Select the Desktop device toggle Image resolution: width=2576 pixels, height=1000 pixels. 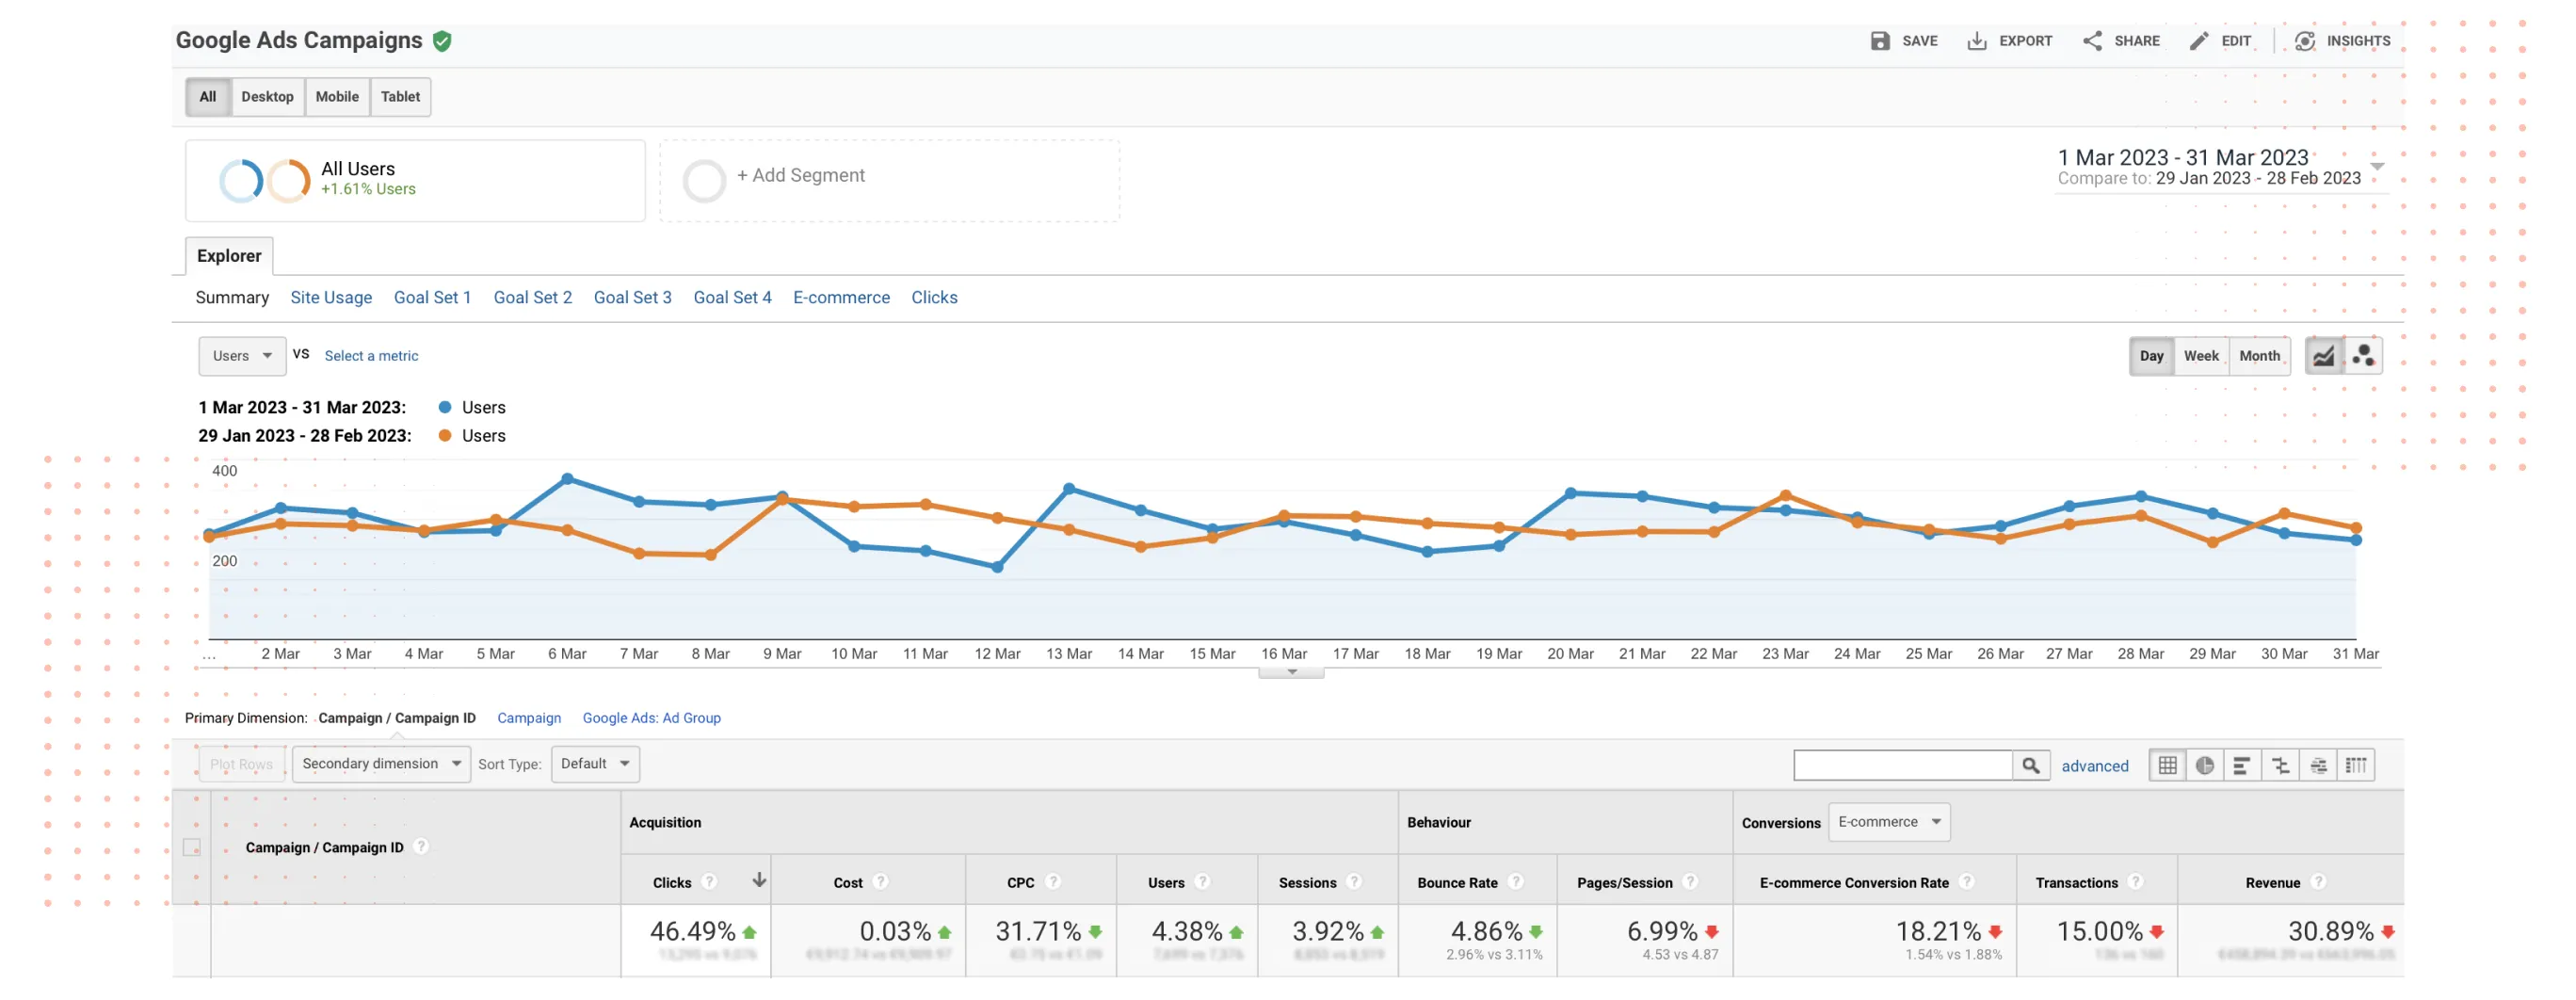tap(267, 97)
